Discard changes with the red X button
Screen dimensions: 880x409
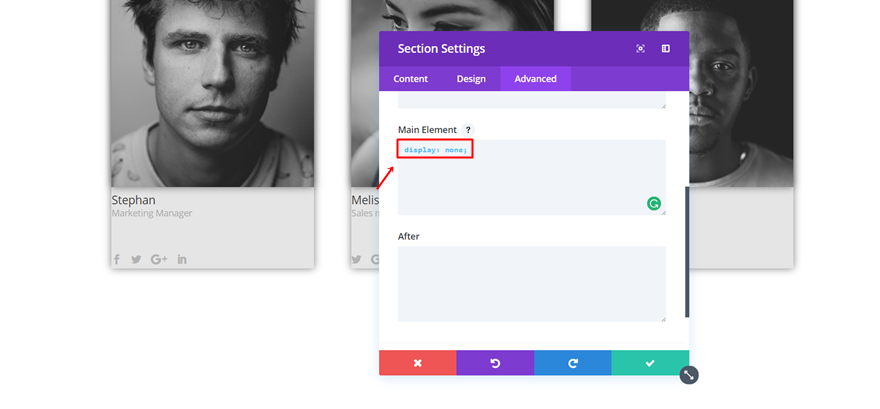[x=417, y=363]
